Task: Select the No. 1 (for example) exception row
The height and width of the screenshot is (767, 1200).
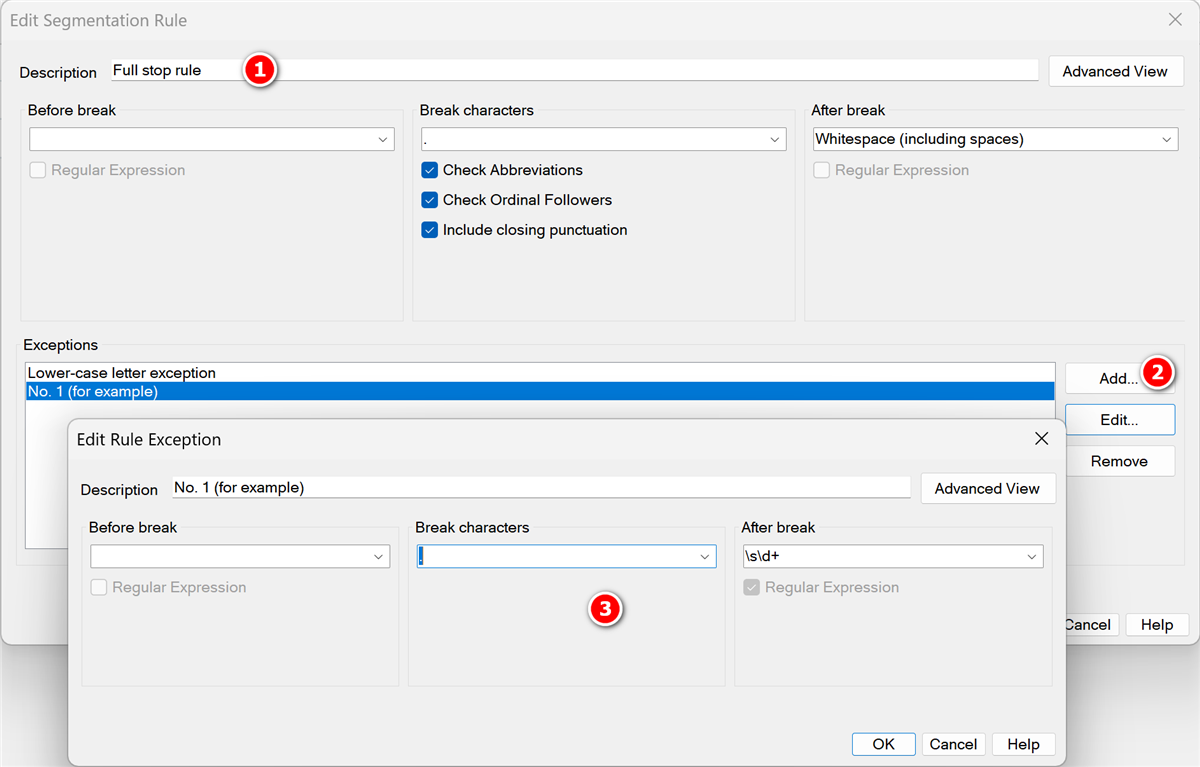Action: click(540, 391)
